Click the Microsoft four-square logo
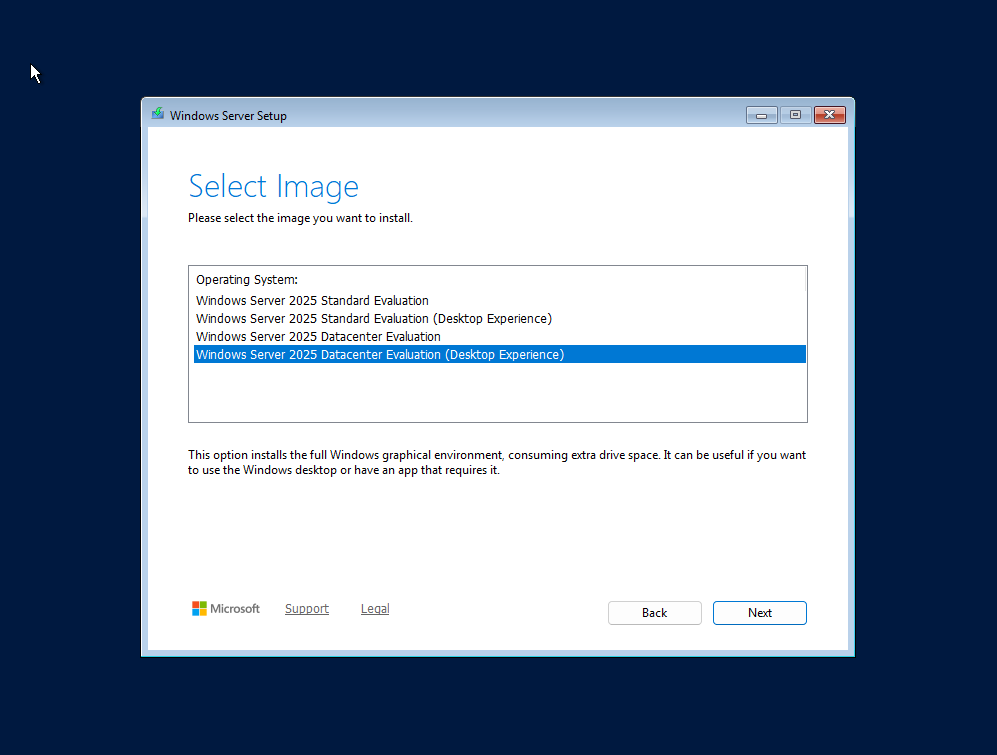 pyautogui.click(x=199, y=609)
